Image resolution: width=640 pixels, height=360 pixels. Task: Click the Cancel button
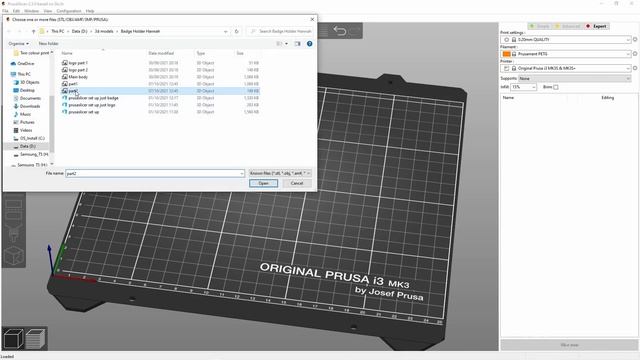click(x=297, y=184)
